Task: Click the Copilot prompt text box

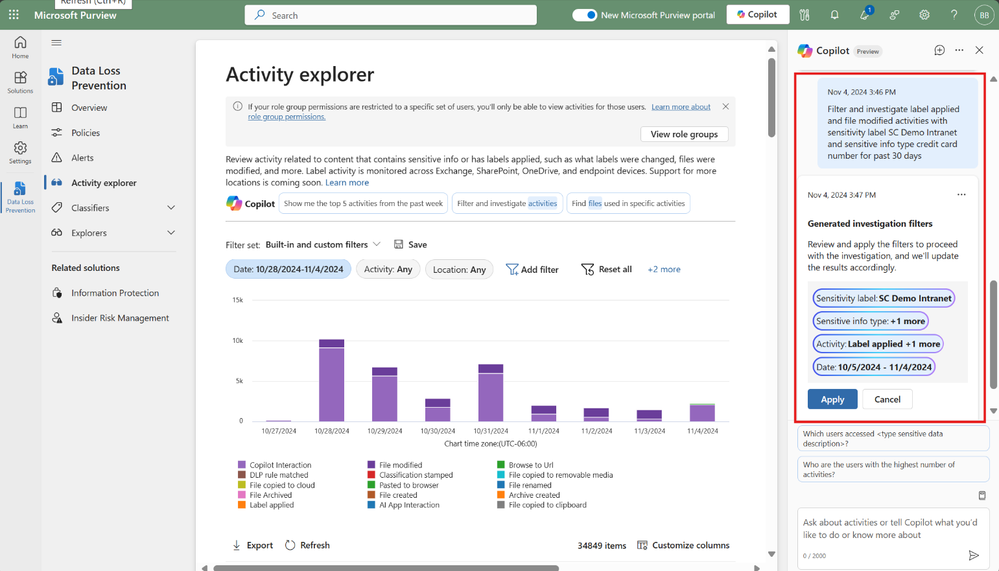Action: [892, 528]
